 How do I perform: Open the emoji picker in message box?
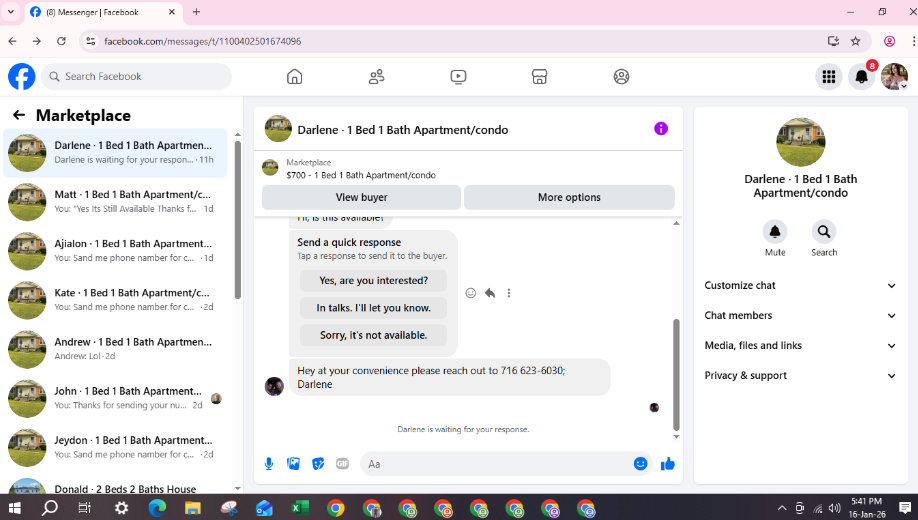pyautogui.click(x=640, y=464)
